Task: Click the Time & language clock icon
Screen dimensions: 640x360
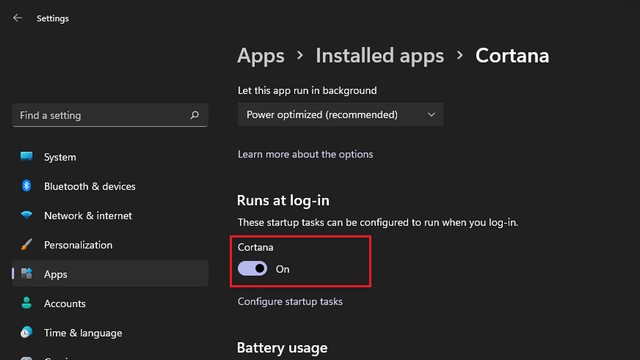Action: pyautogui.click(x=27, y=332)
